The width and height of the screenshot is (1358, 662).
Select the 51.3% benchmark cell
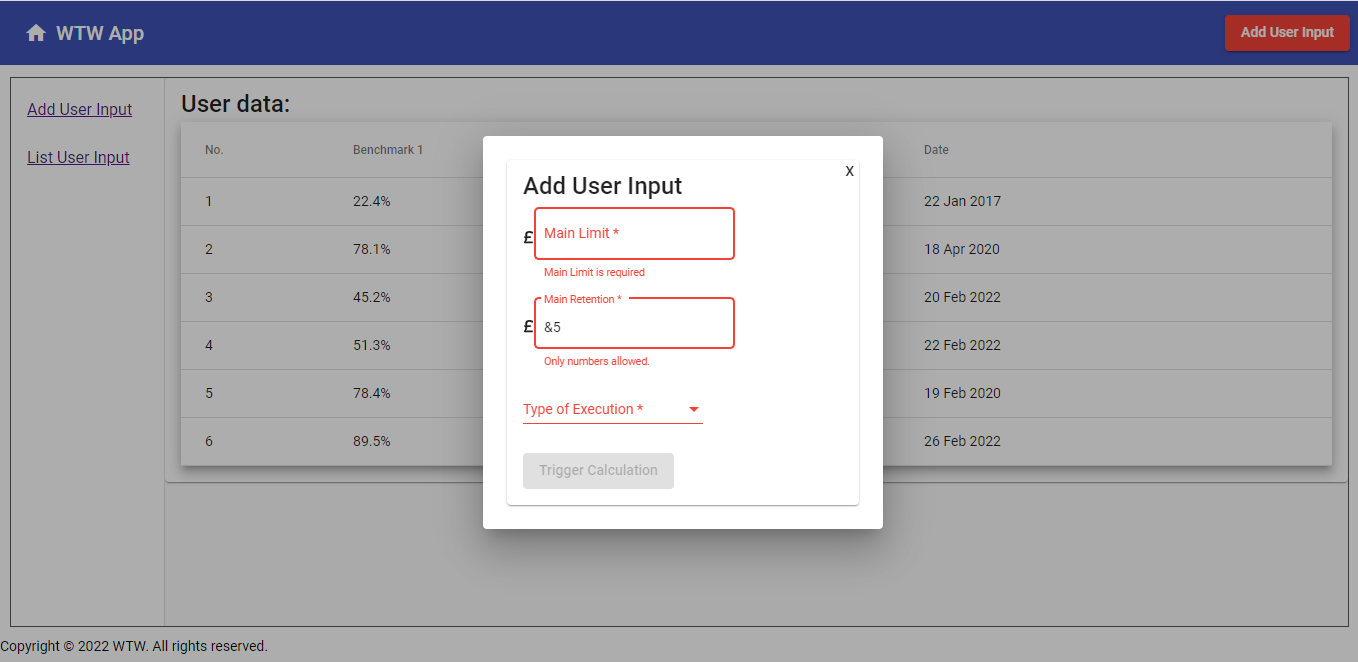372,345
